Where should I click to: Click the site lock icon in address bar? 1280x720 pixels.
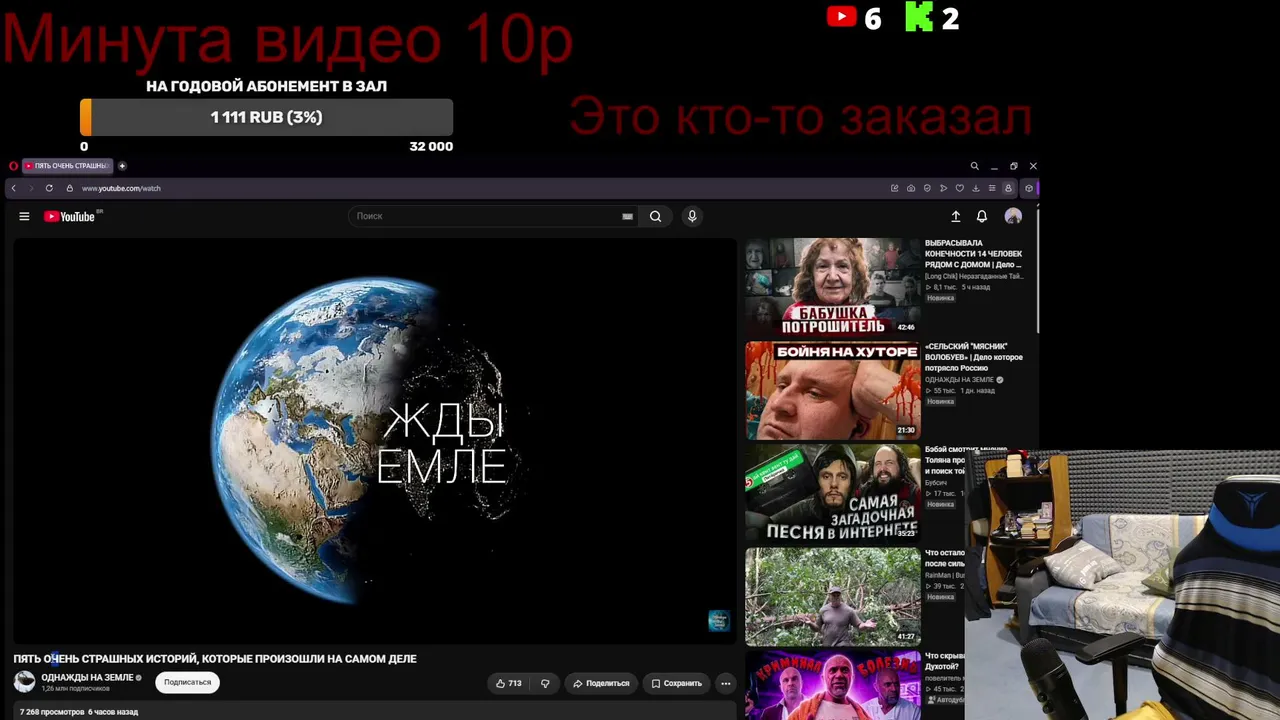click(x=70, y=188)
